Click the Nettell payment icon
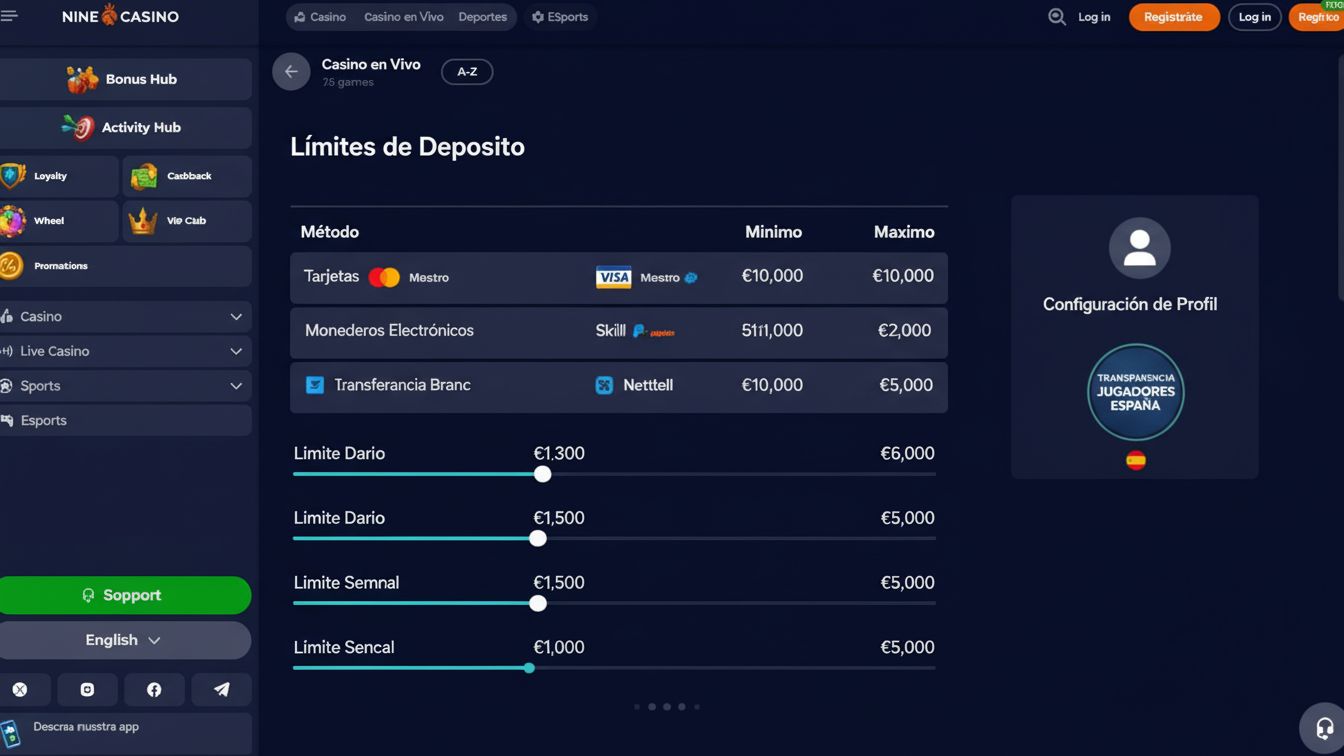This screenshot has height=756, width=1344. [604, 385]
